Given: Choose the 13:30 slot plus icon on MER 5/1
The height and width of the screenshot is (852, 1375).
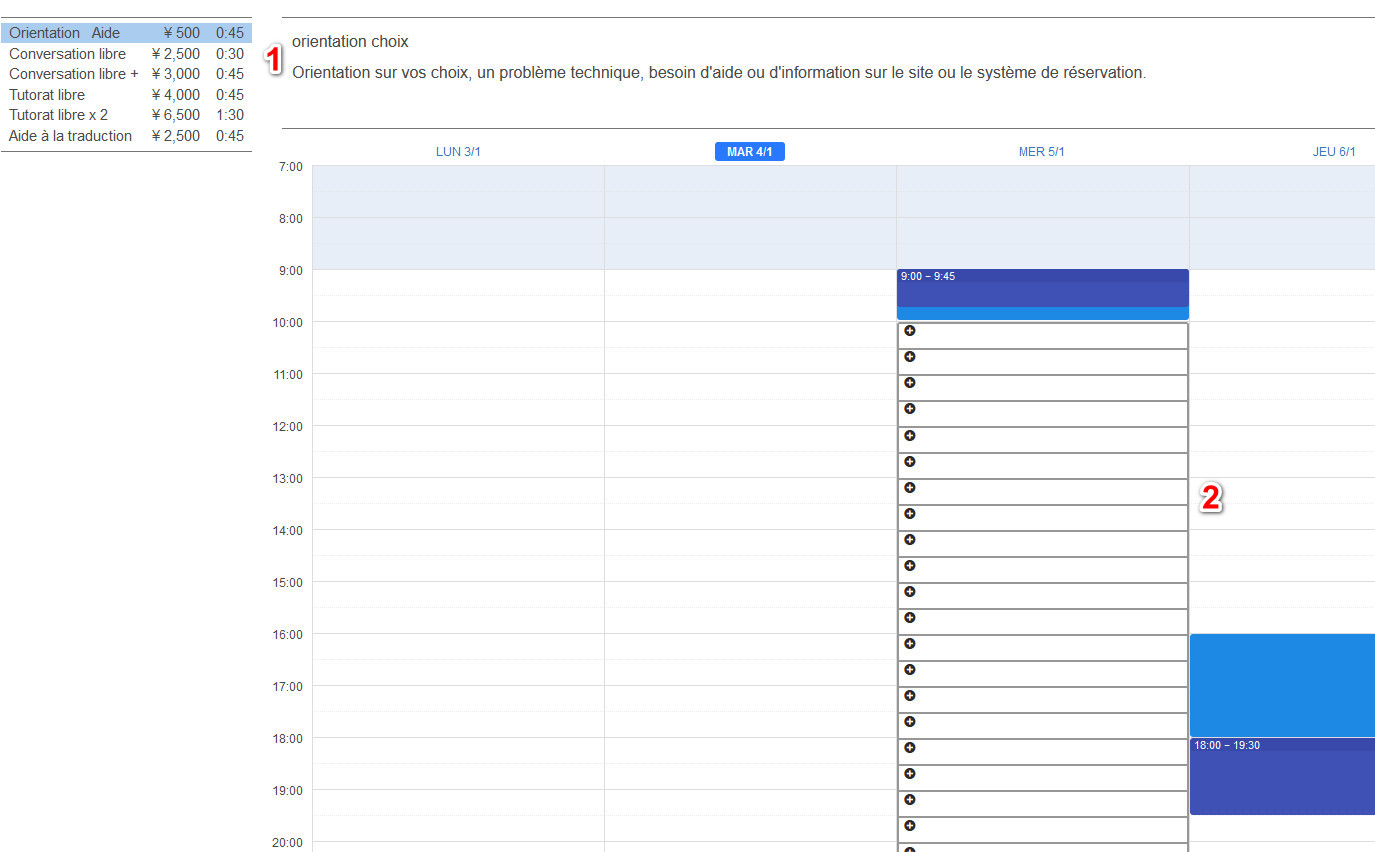Looking at the screenshot, I should tap(910, 514).
